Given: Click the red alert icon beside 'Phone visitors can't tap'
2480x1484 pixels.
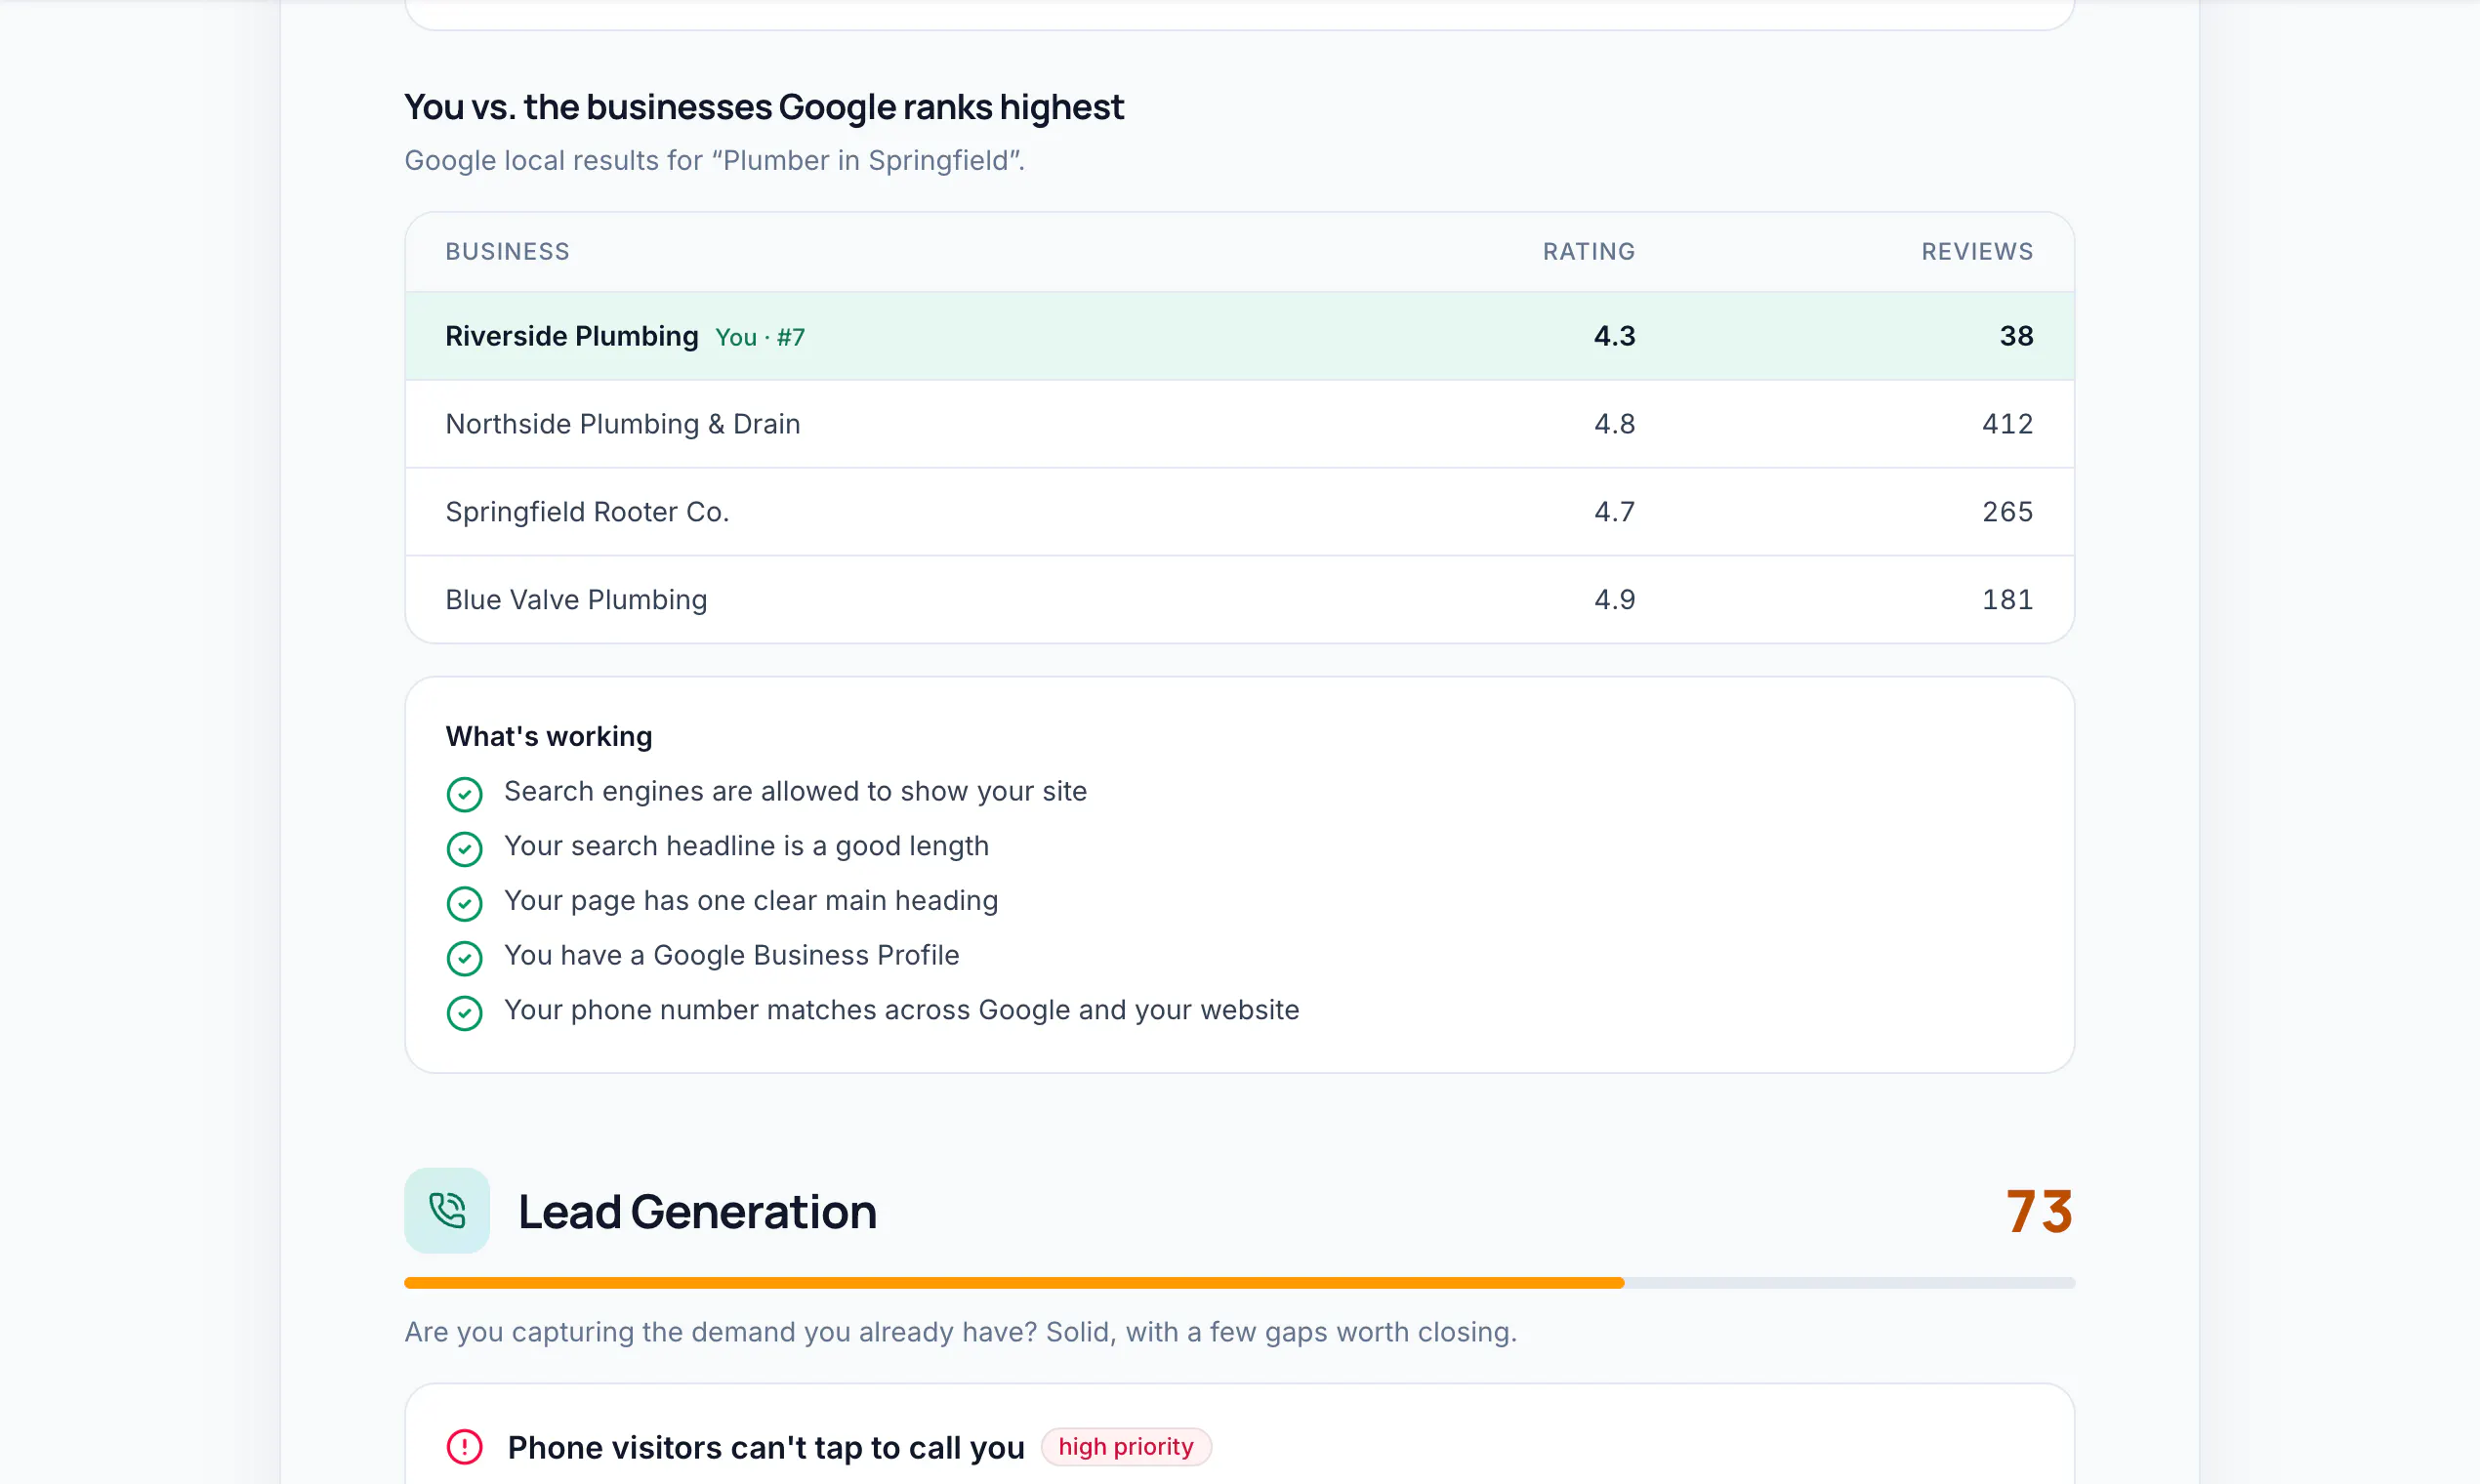Looking at the screenshot, I should pyautogui.click(x=464, y=1446).
